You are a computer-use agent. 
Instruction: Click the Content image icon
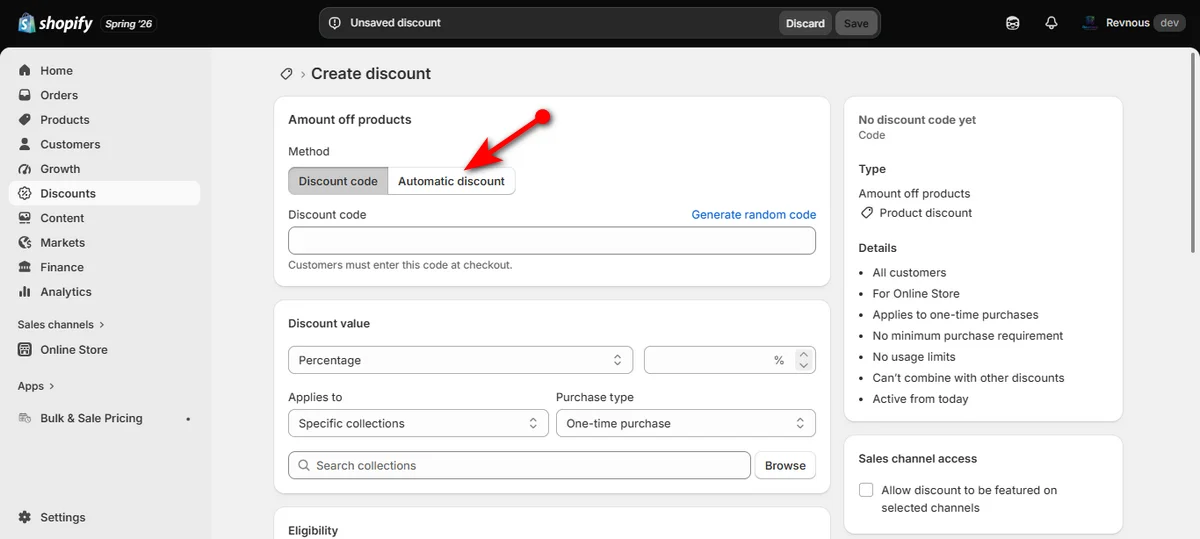pos(25,218)
